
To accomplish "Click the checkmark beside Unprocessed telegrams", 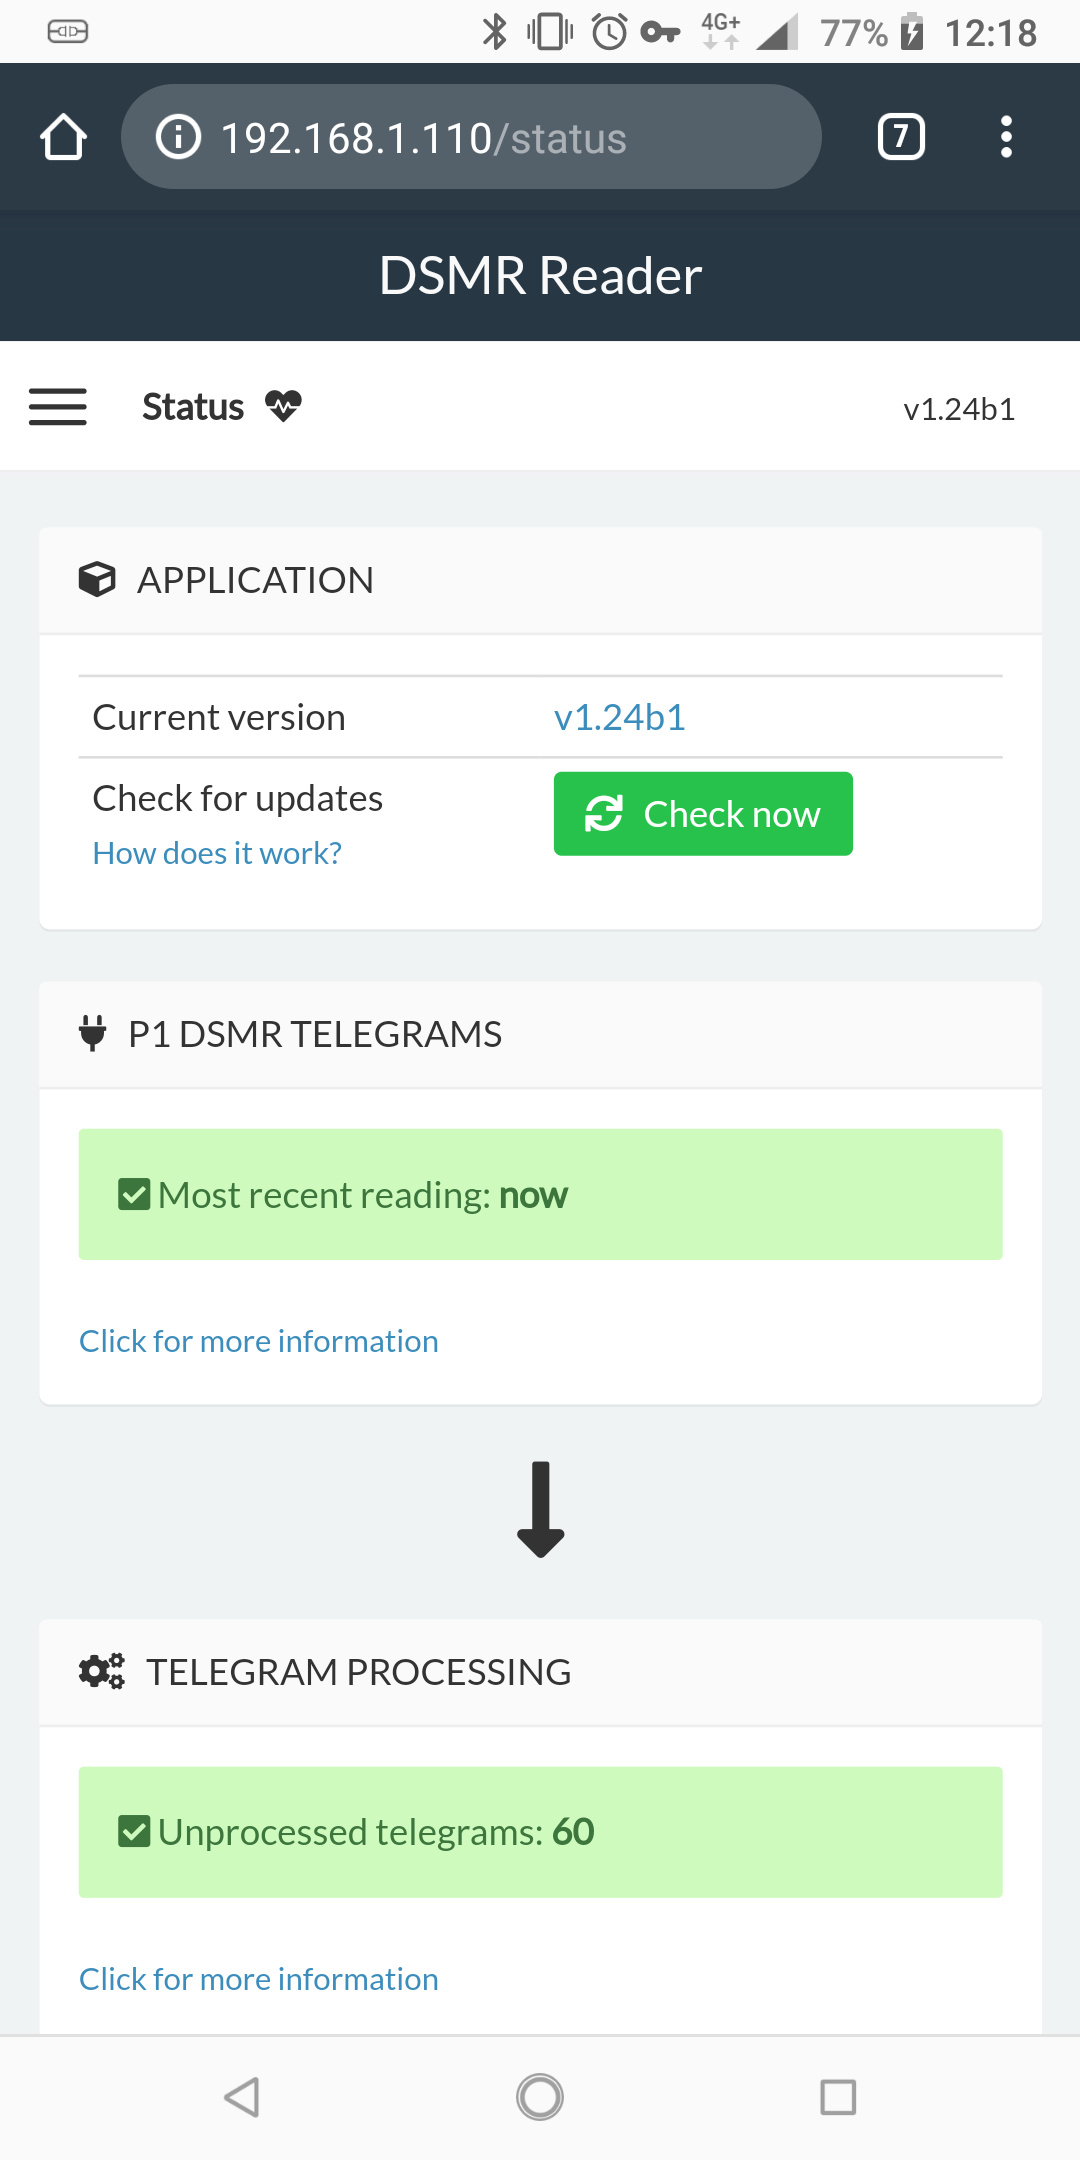I will (x=134, y=1832).
